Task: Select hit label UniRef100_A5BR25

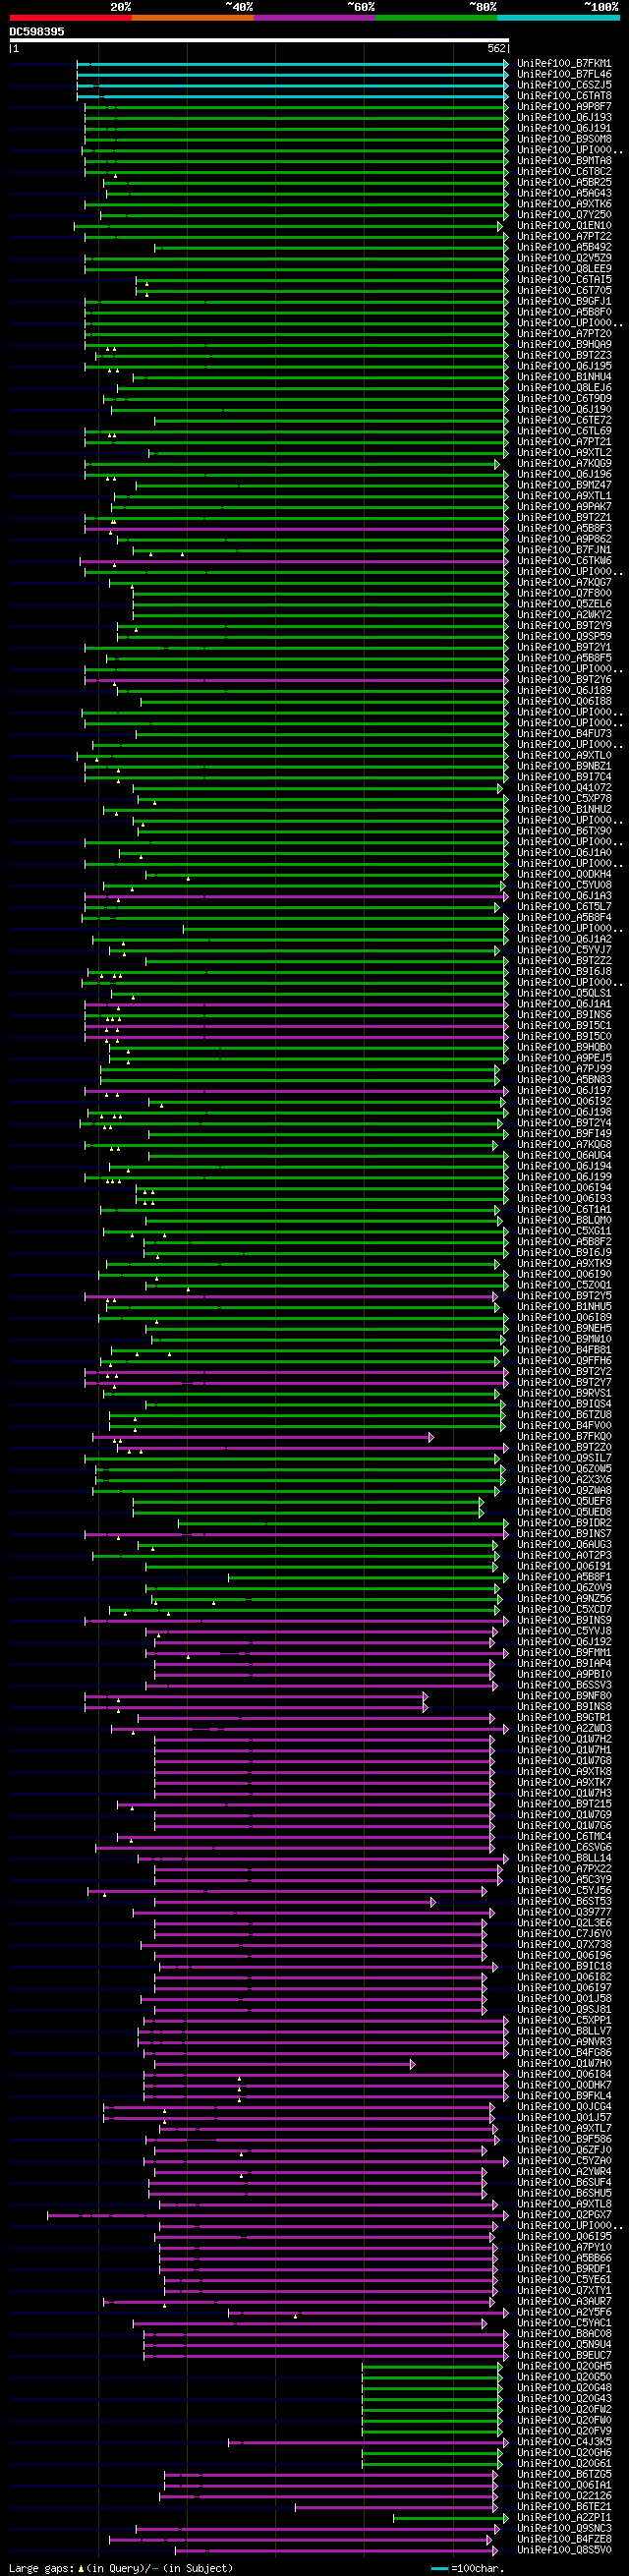Action: 564,183
